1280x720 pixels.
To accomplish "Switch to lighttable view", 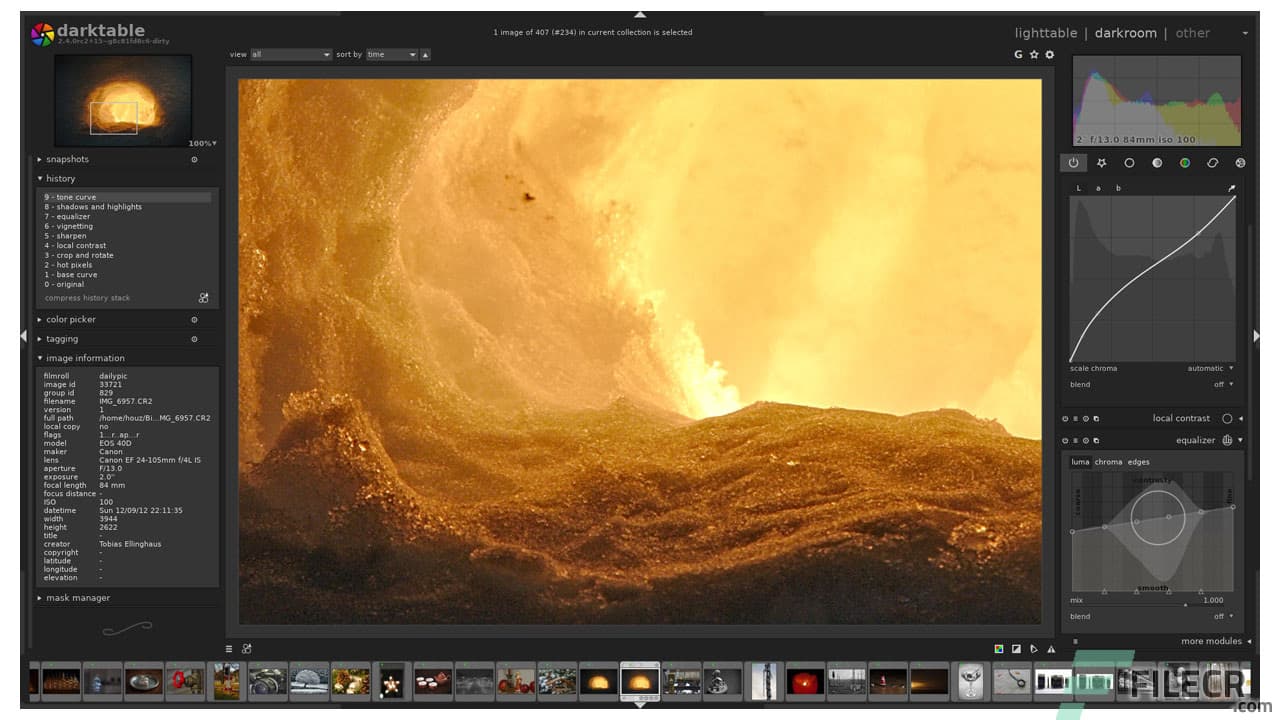I will (x=1045, y=32).
